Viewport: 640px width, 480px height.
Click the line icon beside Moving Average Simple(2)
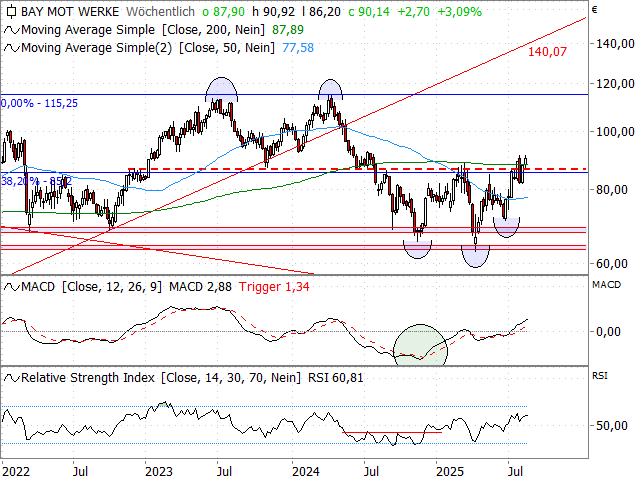11,48
